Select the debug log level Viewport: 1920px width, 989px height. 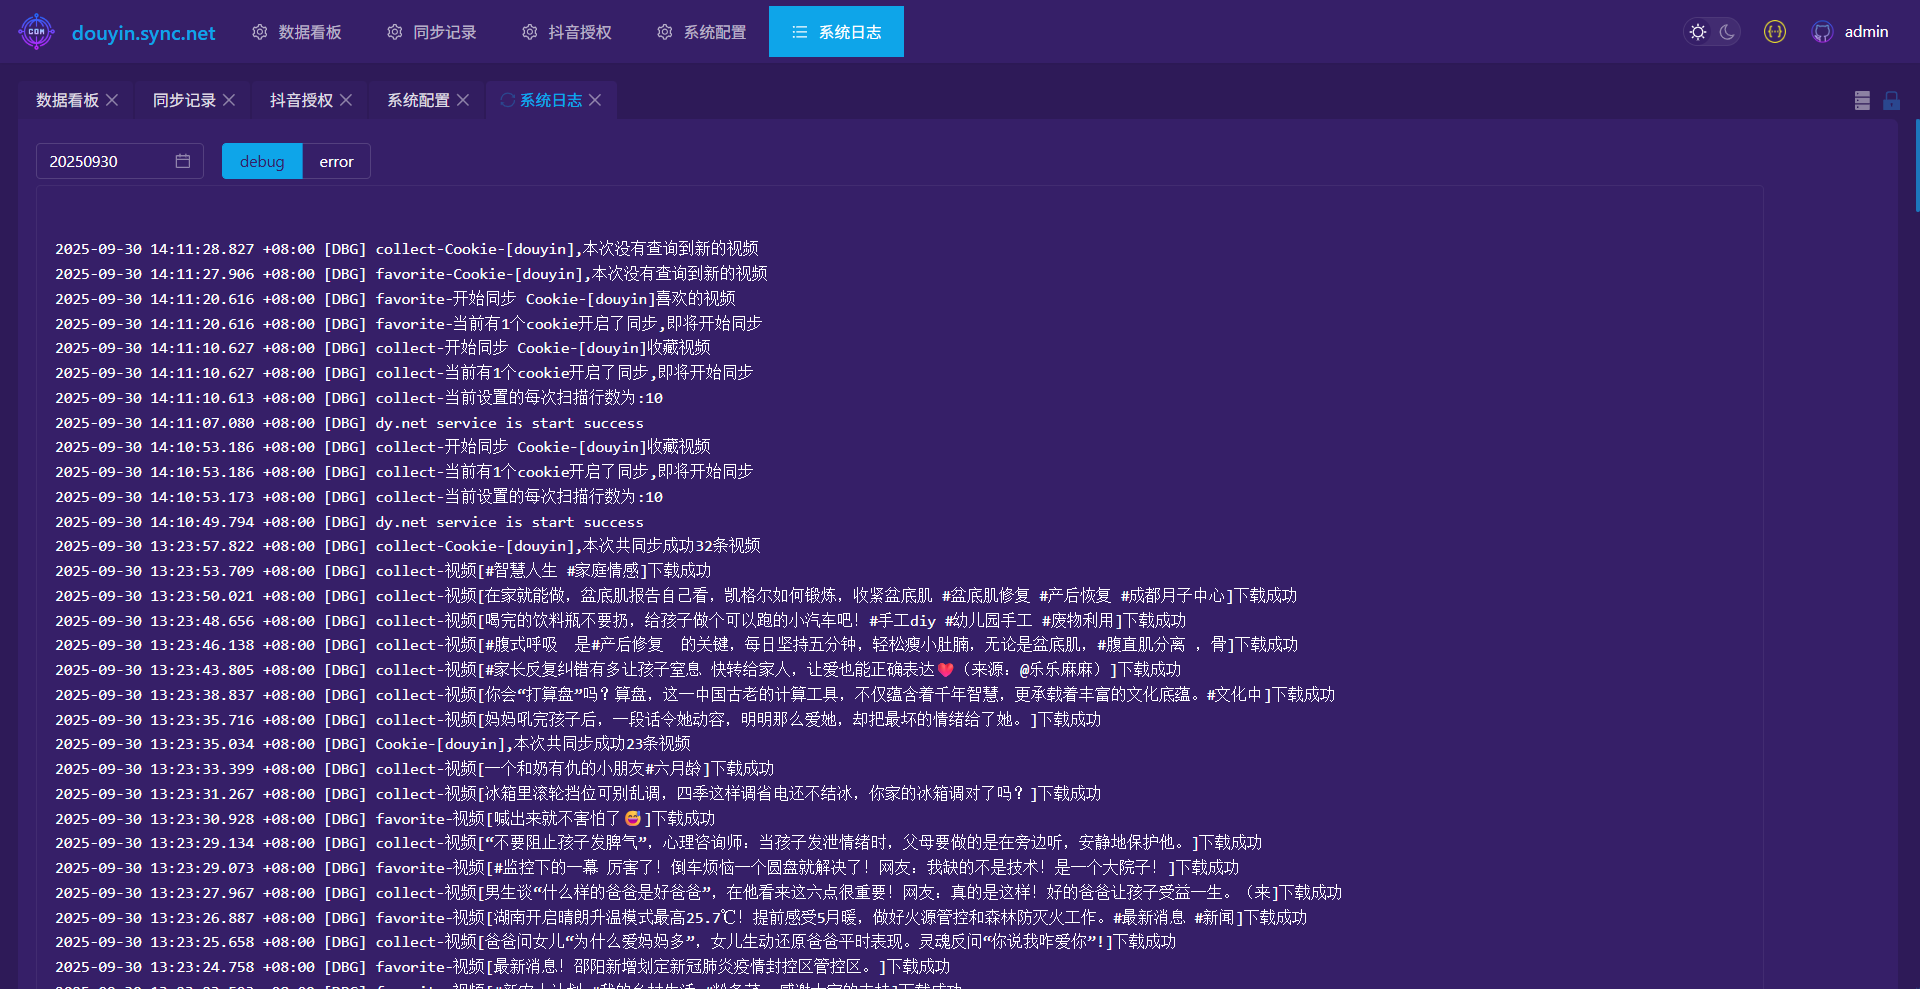click(x=262, y=161)
